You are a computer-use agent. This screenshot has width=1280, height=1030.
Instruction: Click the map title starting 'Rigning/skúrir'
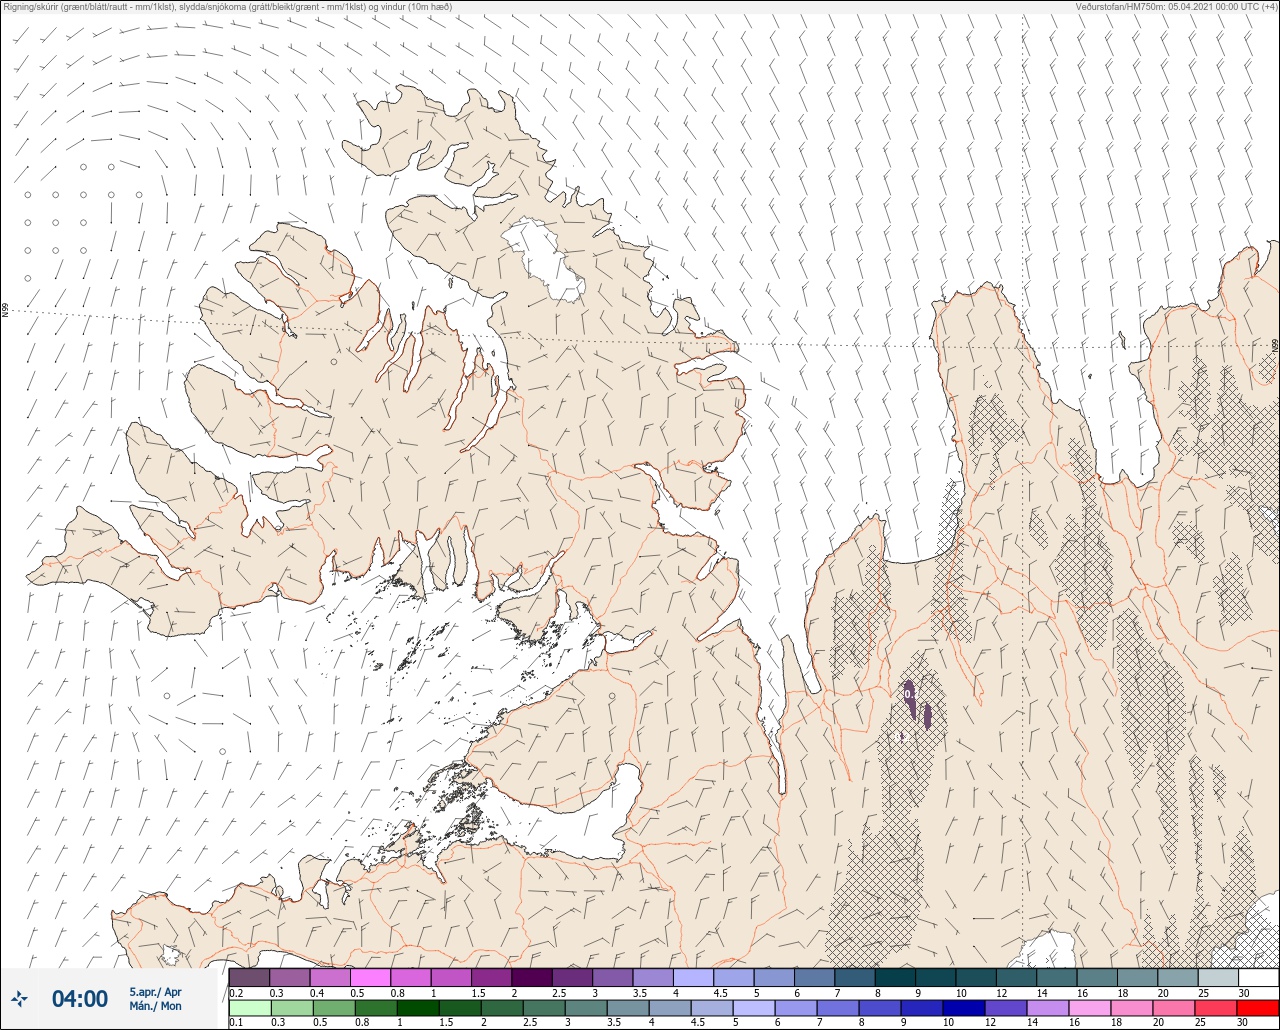[226, 6]
